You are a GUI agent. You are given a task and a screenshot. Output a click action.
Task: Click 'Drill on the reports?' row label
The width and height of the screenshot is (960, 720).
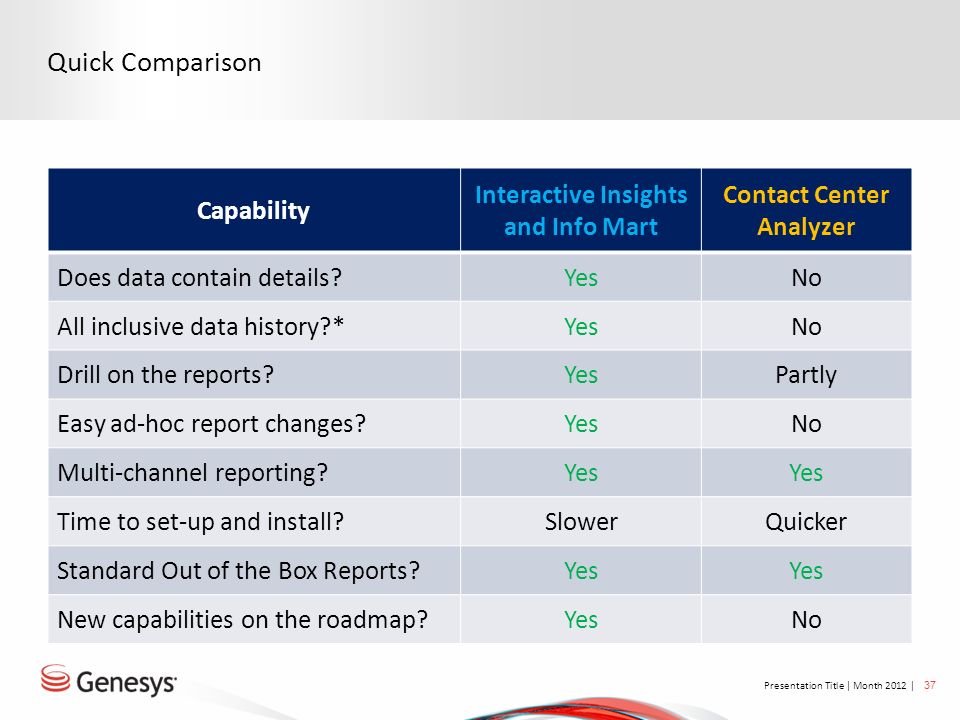[165, 375]
